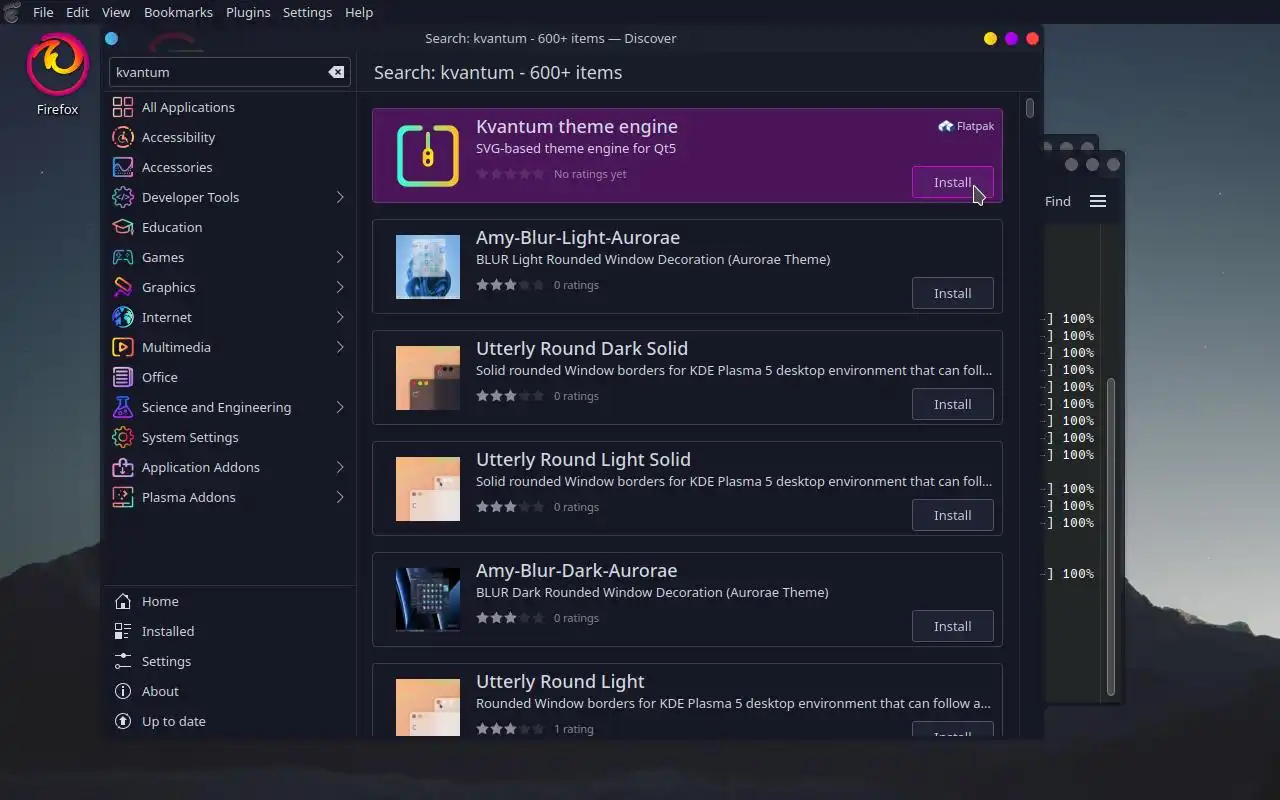Click the results list vertical scrollbar
The height and width of the screenshot is (800, 1280).
[x=1029, y=107]
